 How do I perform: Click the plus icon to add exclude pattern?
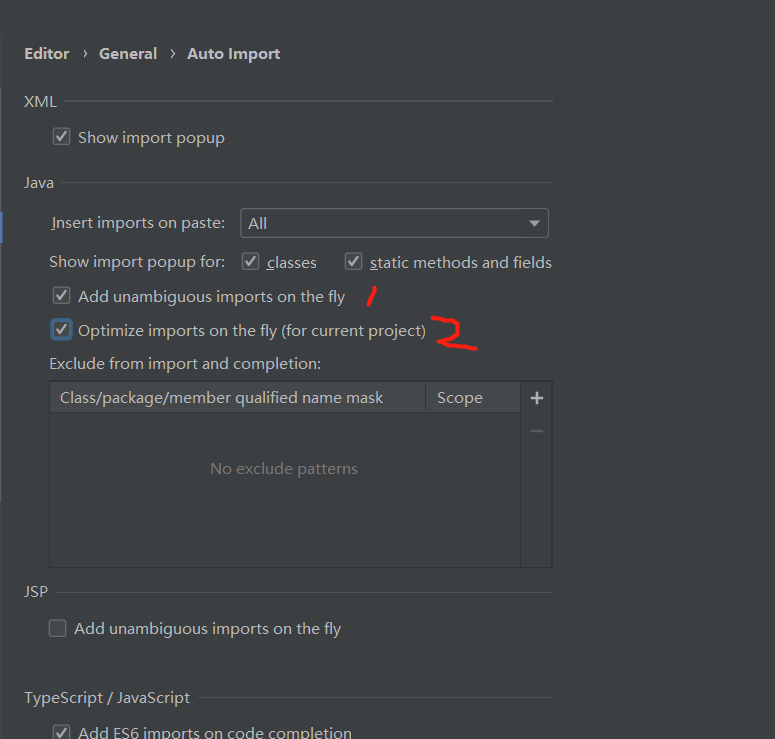coord(537,398)
